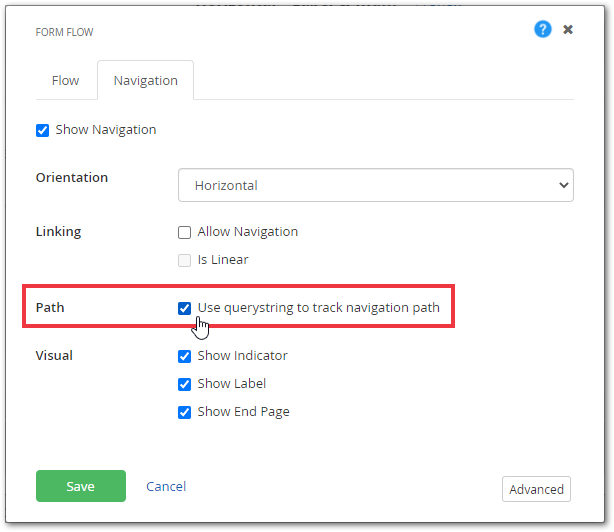Click the Cancel link

tap(166, 486)
